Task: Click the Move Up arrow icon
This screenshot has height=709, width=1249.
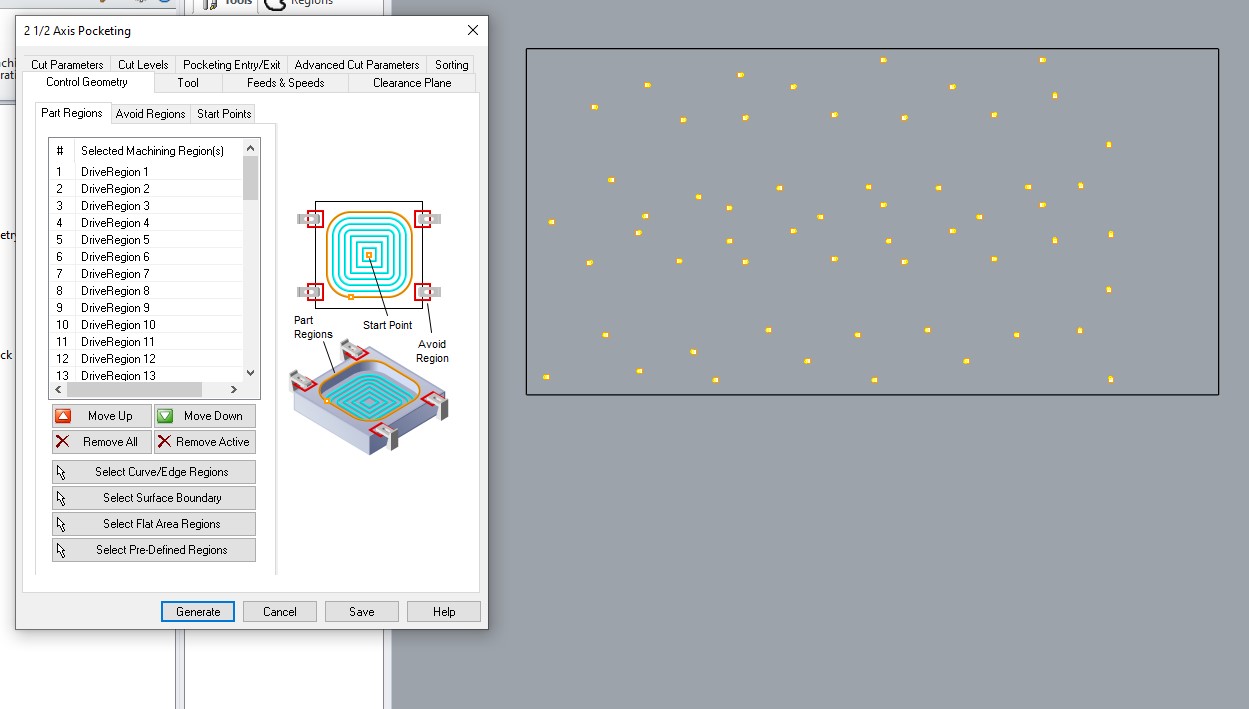Action: tap(63, 416)
